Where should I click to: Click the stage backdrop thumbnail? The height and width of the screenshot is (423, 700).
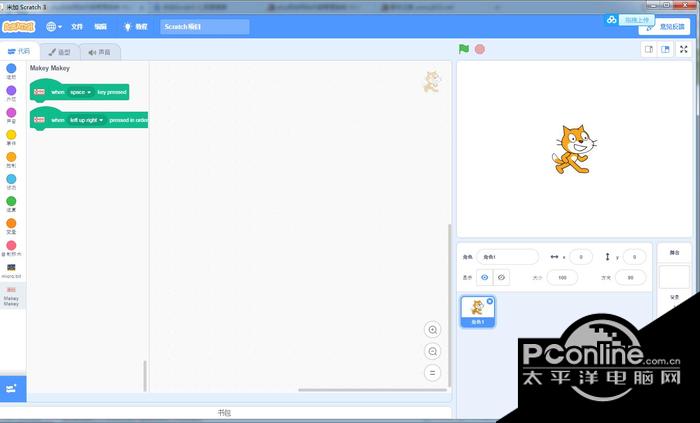[674, 277]
